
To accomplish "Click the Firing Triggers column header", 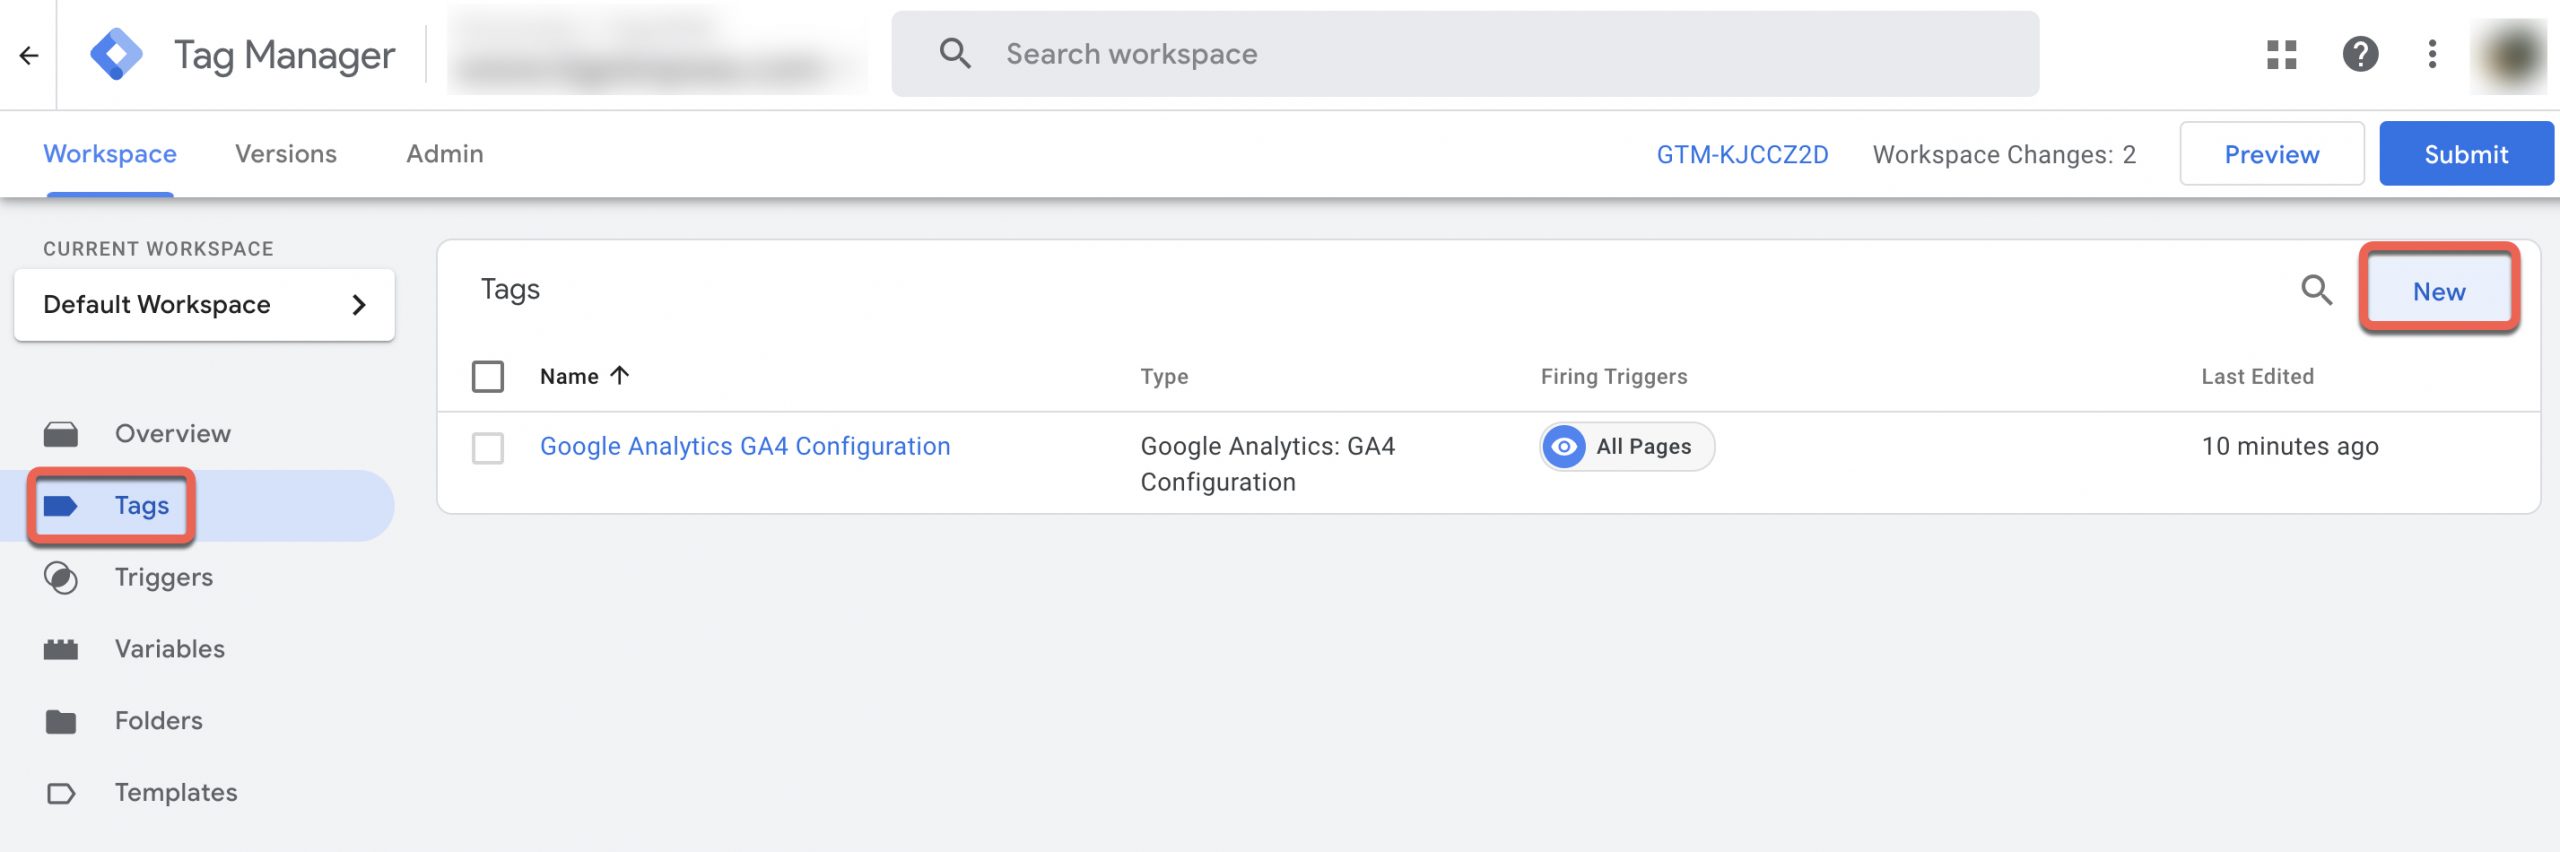I will [1614, 376].
